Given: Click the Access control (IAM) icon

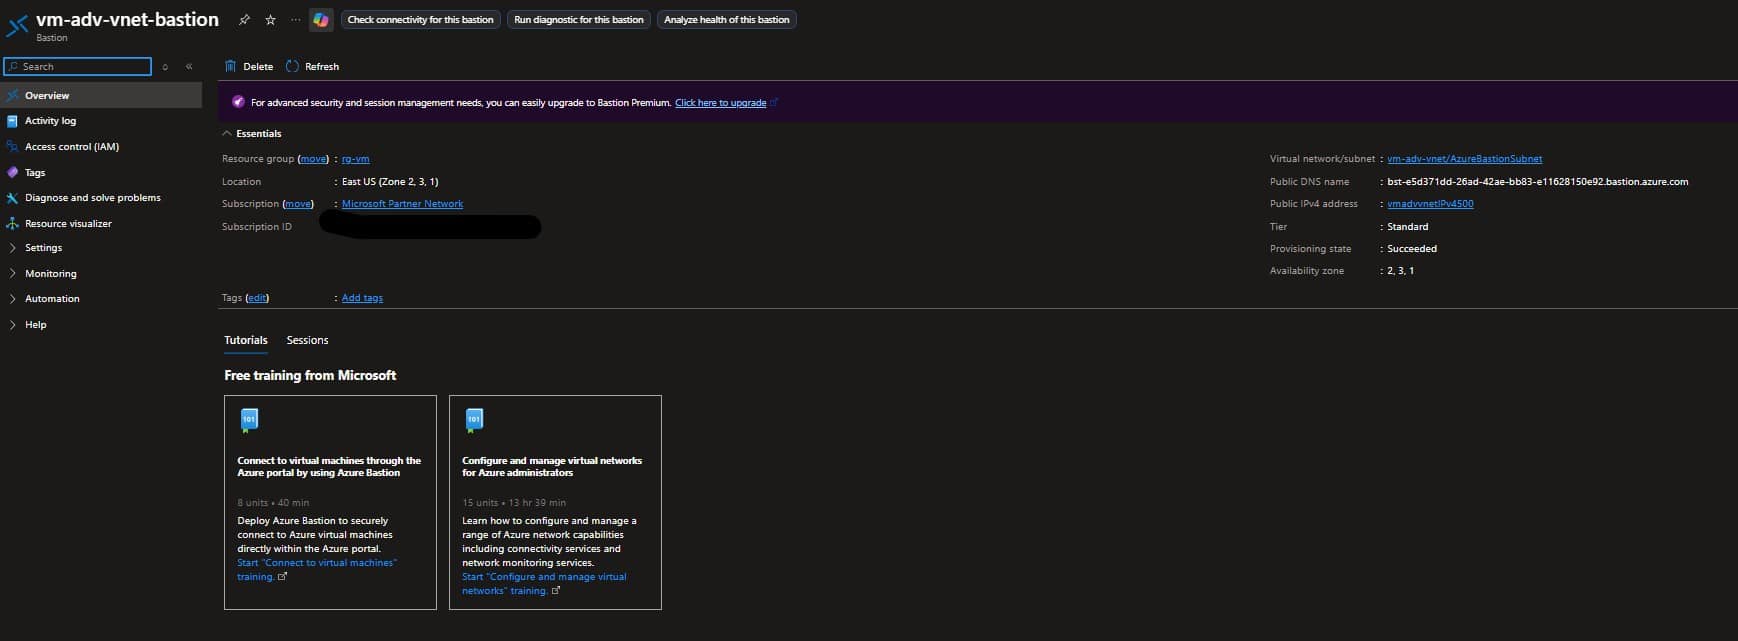Looking at the screenshot, I should [12, 146].
